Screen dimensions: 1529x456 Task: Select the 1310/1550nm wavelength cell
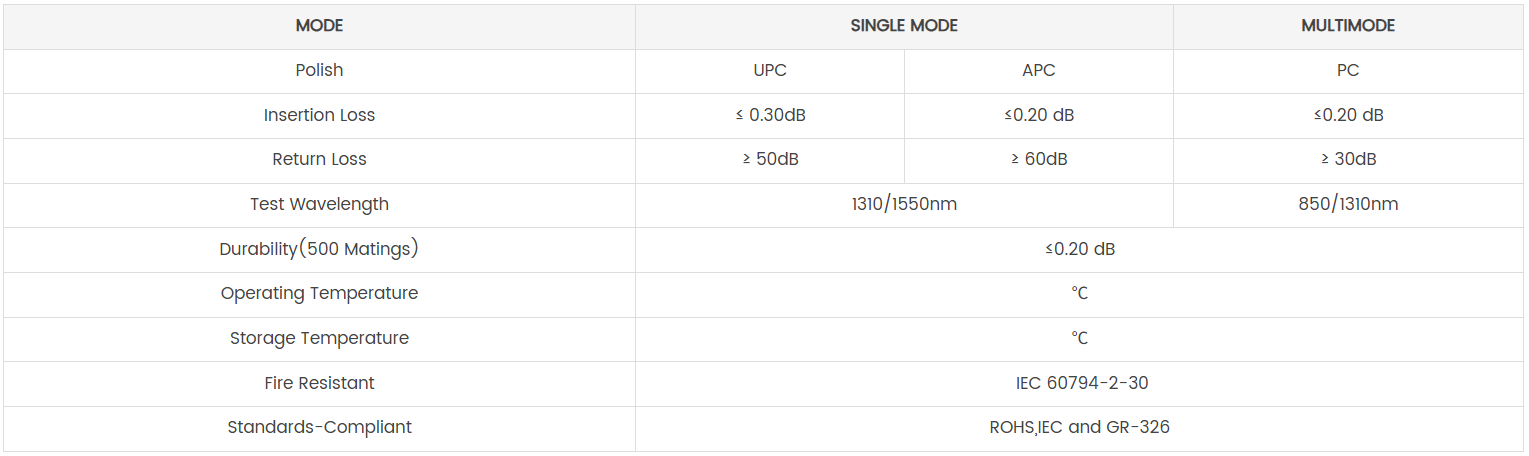(x=904, y=204)
